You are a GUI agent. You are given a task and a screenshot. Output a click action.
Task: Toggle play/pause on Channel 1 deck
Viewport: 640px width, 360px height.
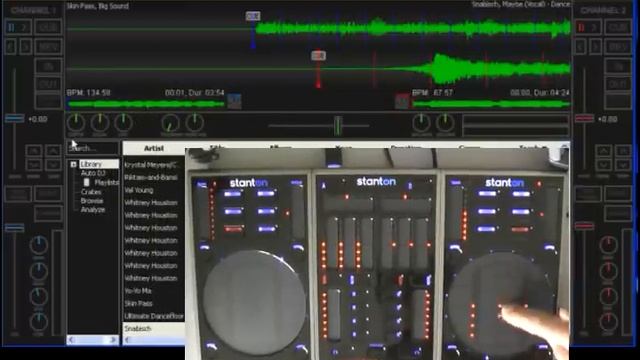[x=18, y=27]
